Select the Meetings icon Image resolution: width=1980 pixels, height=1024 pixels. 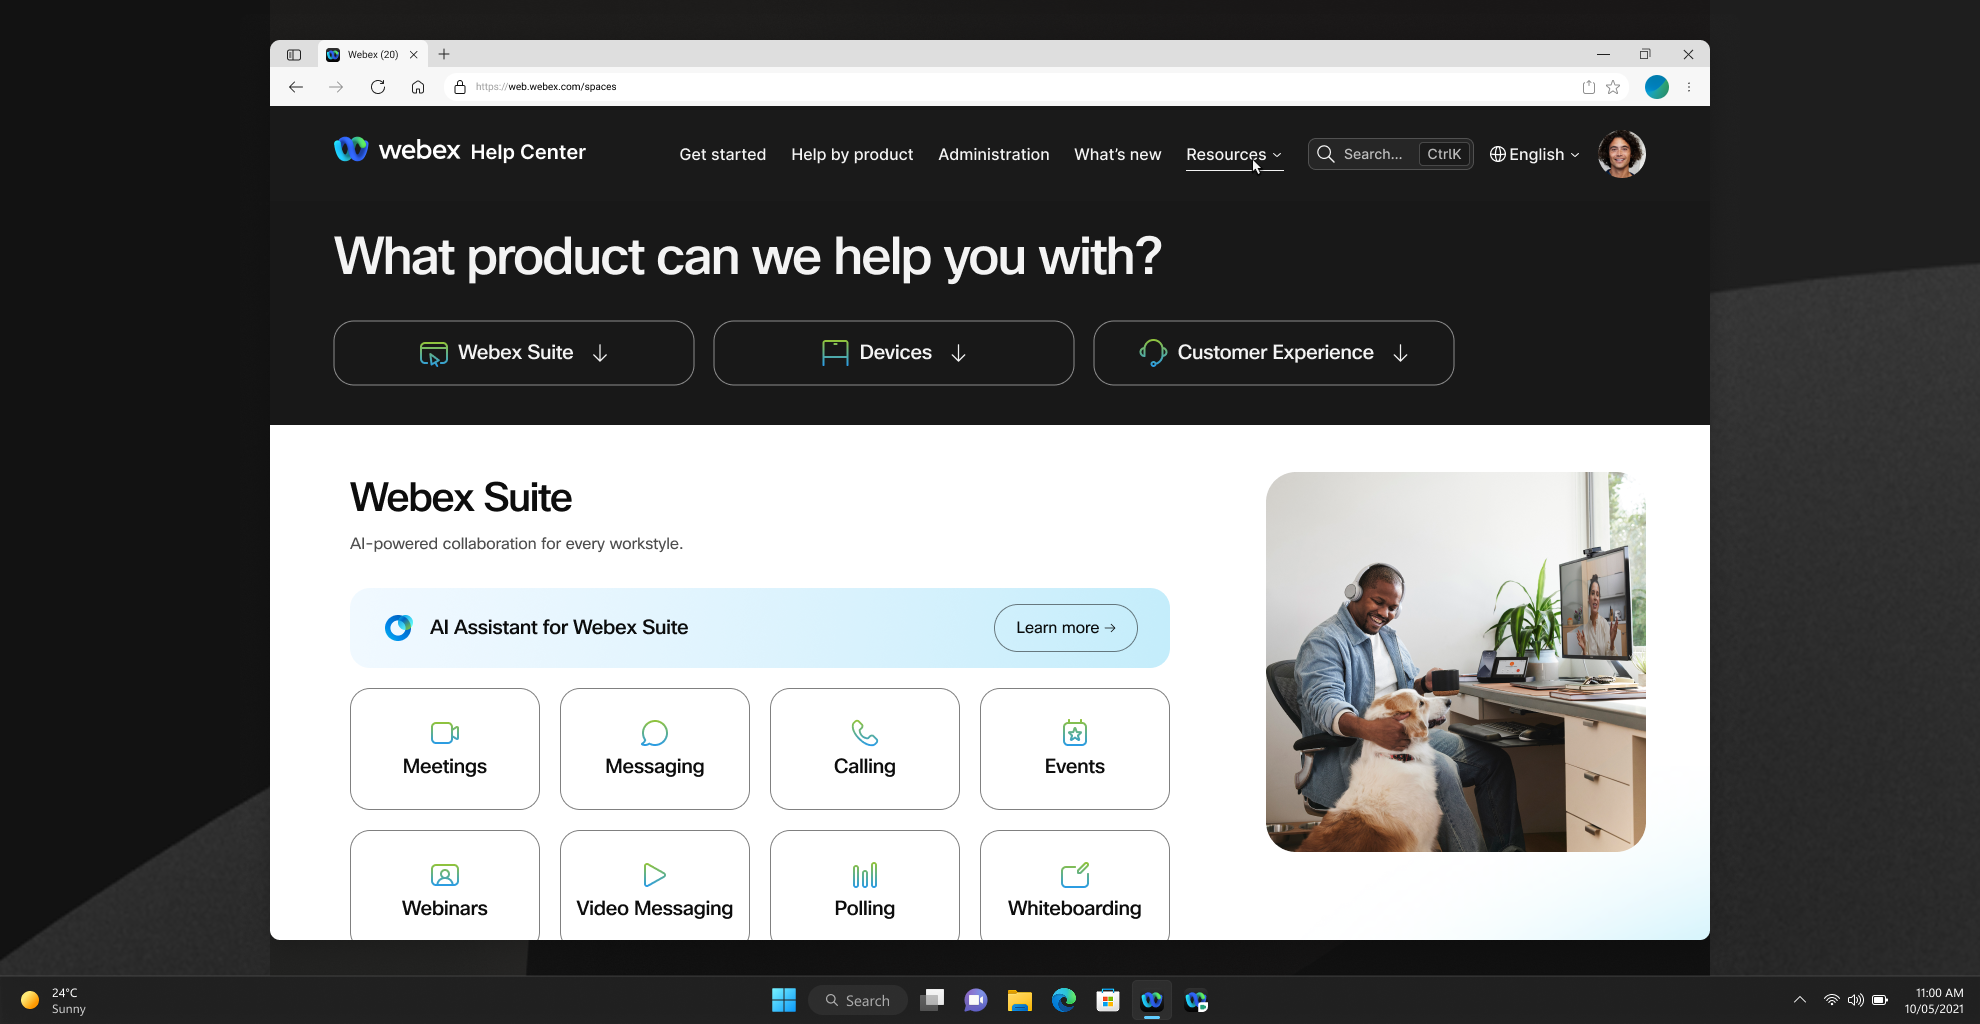[444, 733]
